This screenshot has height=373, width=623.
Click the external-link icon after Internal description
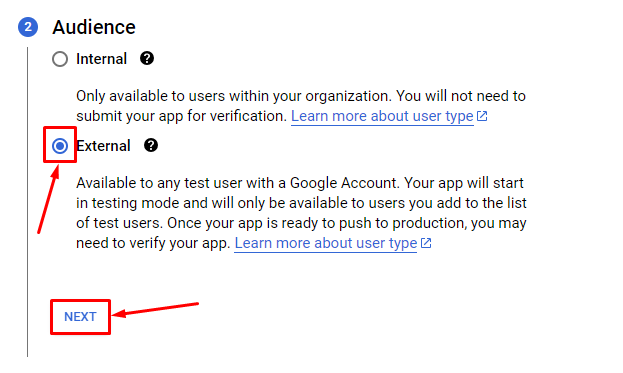pyautogui.click(x=482, y=116)
